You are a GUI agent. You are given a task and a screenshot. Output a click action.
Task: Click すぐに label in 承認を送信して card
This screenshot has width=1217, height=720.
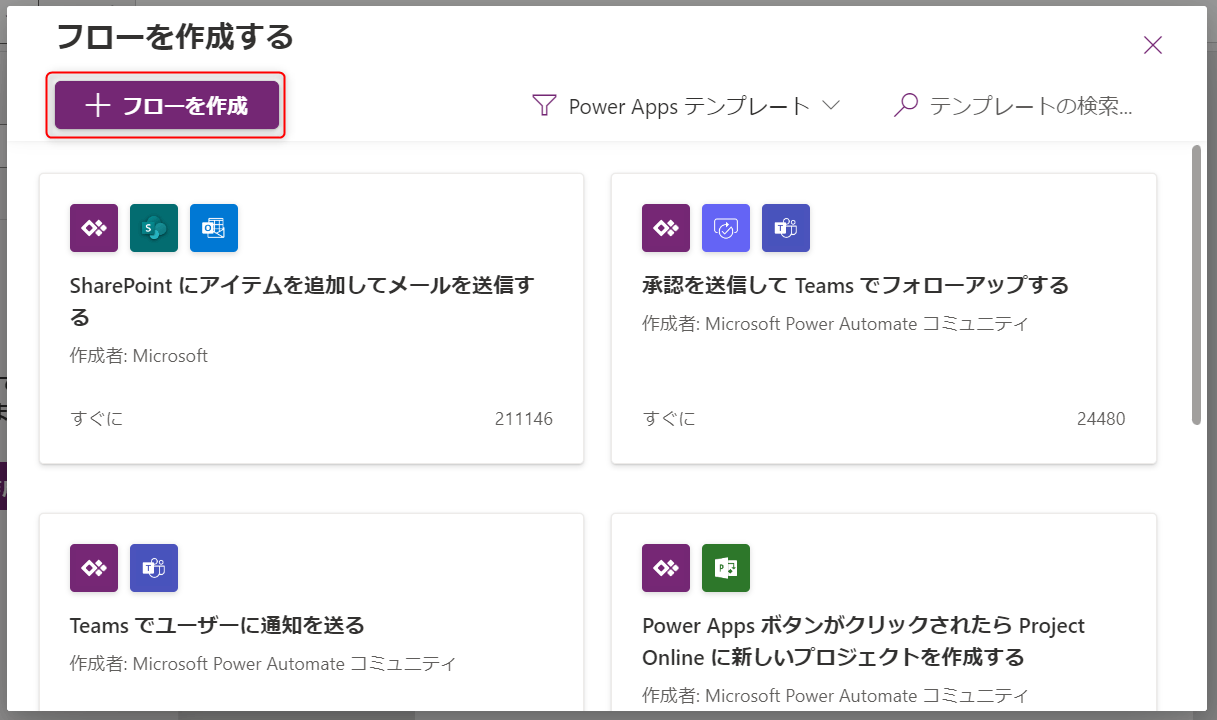[x=669, y=418]
